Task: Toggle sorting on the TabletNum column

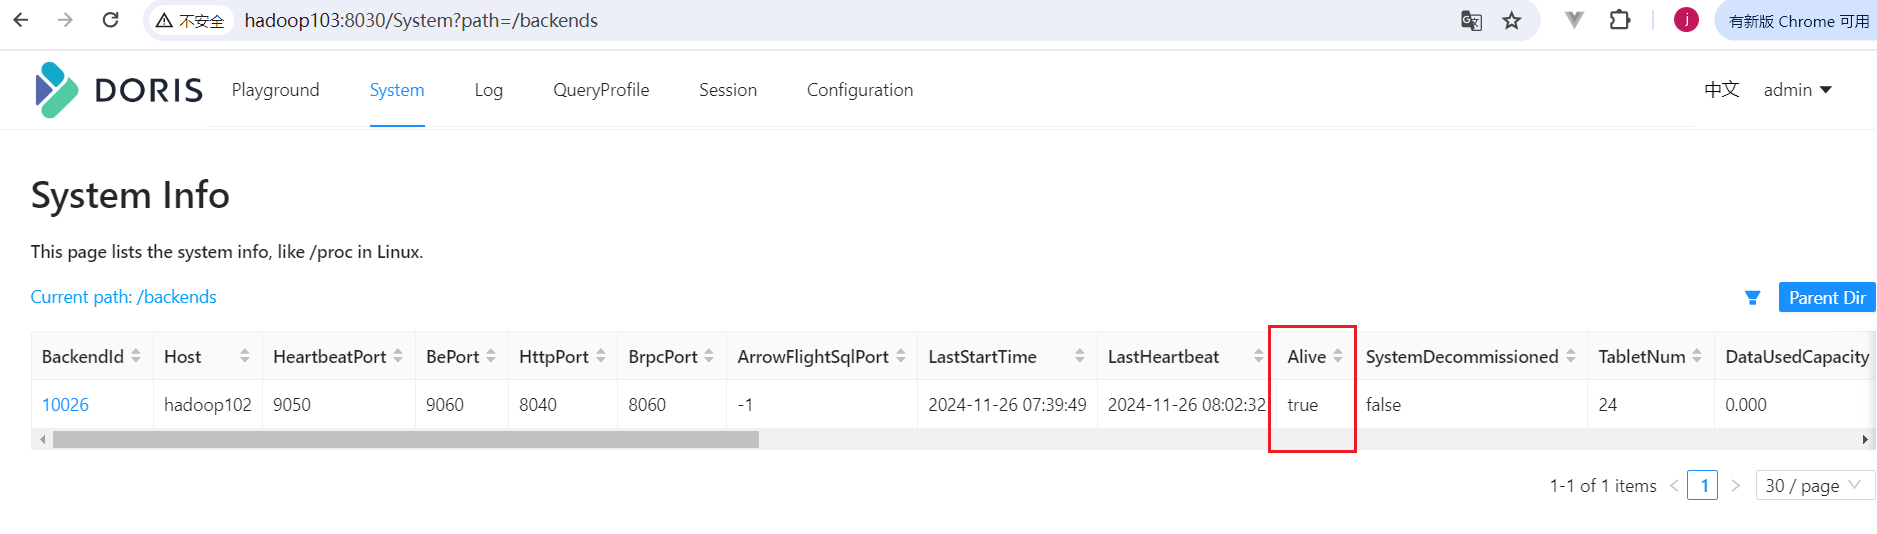Action: (x=1697, y=356)
